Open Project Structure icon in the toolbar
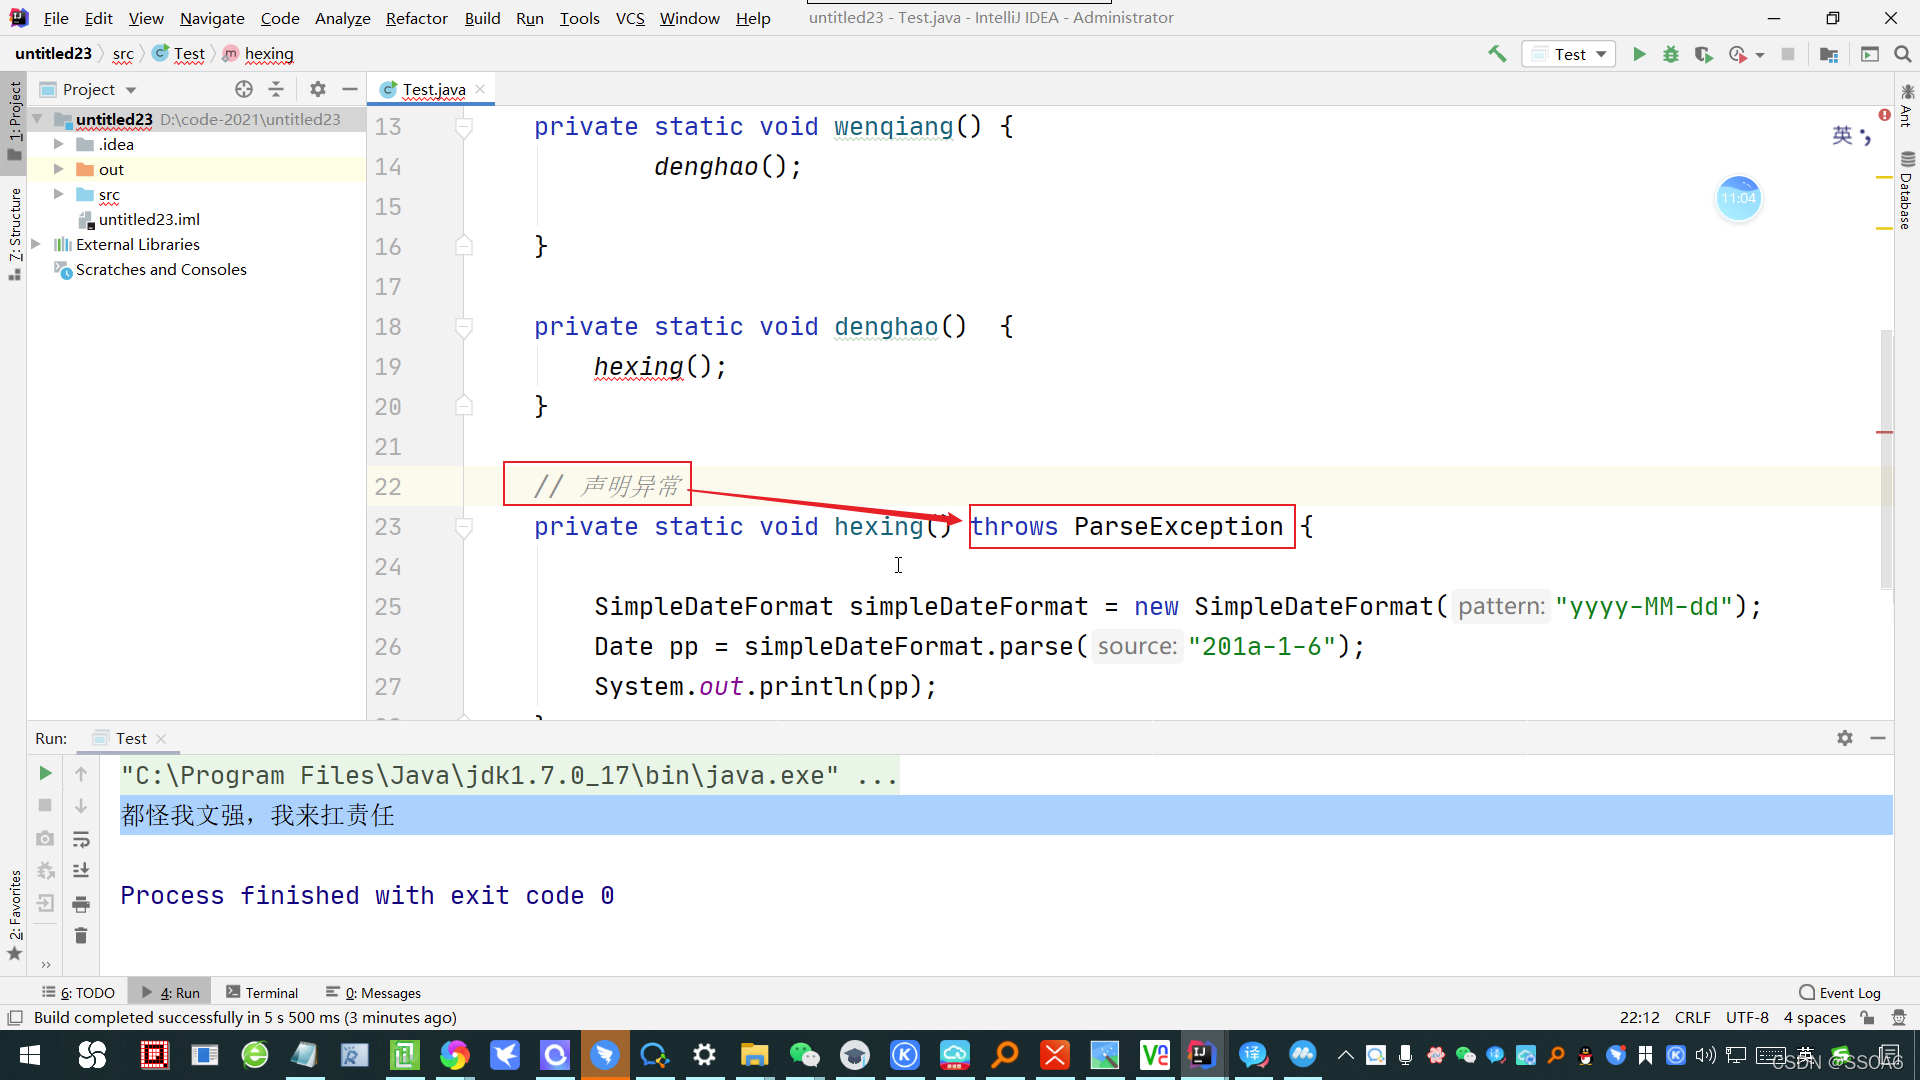Viewport: 1920px width, 1080px height. click(1829, 54)
